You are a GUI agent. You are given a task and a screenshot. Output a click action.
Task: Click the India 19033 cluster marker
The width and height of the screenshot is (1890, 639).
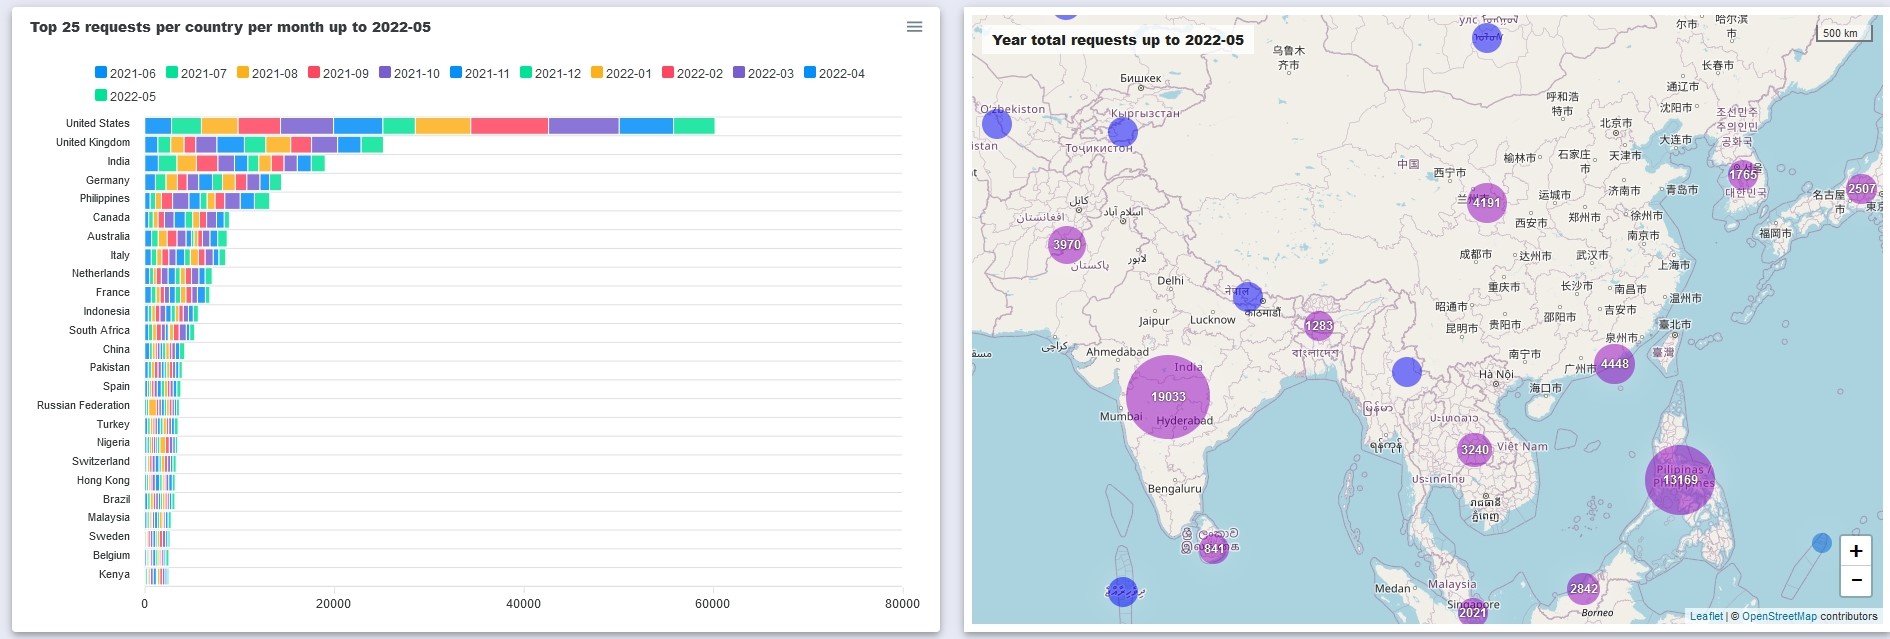pos(1167,397)
